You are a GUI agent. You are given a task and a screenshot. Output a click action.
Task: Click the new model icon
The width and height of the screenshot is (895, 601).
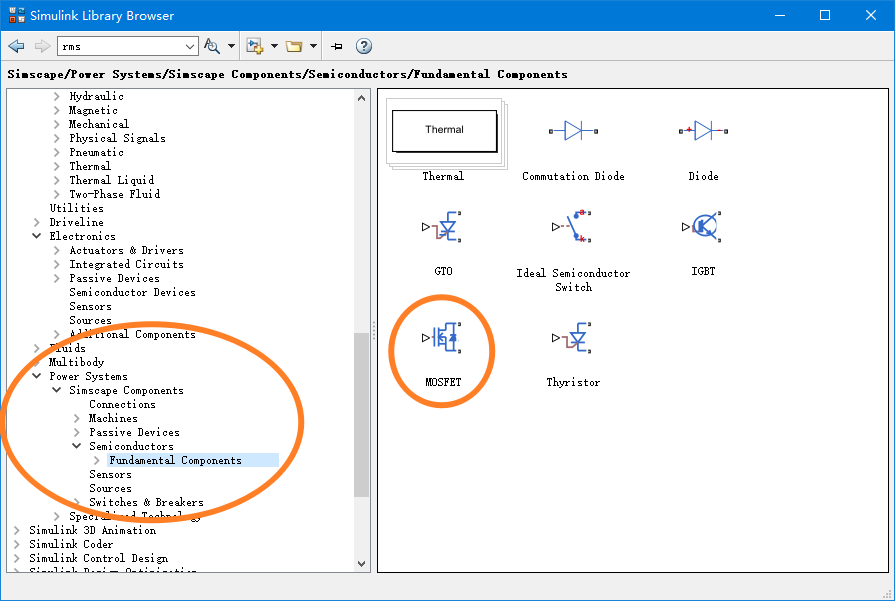[255, 46]
